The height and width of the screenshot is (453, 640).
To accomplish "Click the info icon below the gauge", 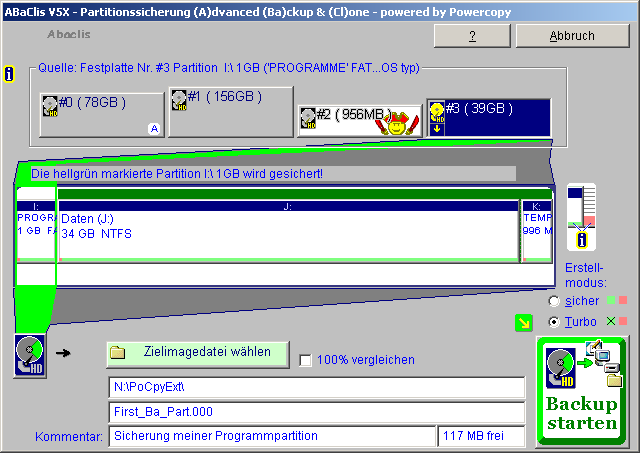I will tap(581, 240).
